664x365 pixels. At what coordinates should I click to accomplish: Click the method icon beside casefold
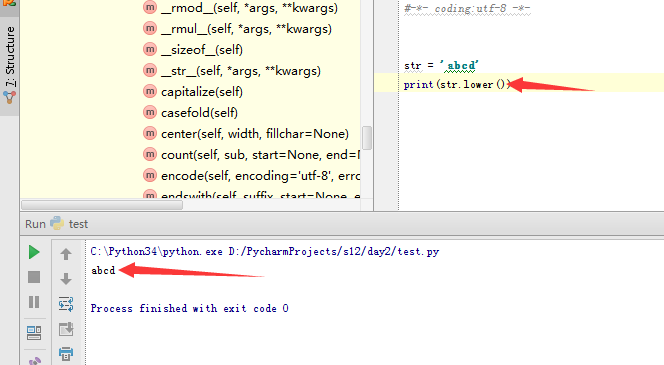pyautogui.click(x=149, y=113)
